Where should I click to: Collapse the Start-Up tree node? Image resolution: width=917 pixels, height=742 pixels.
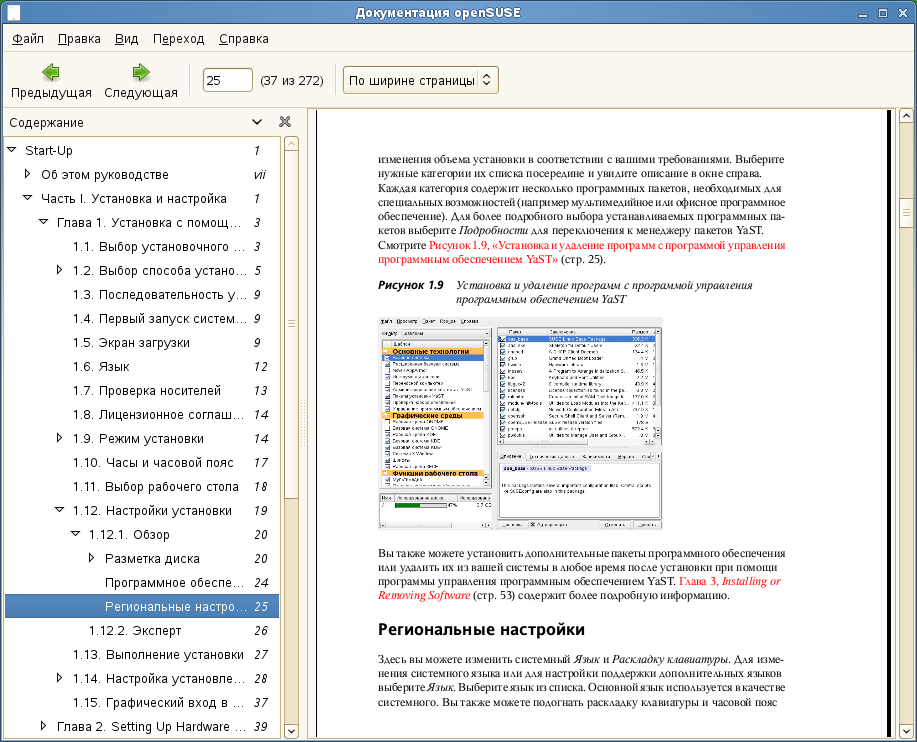pyautogui.click(x=12, y=151)
